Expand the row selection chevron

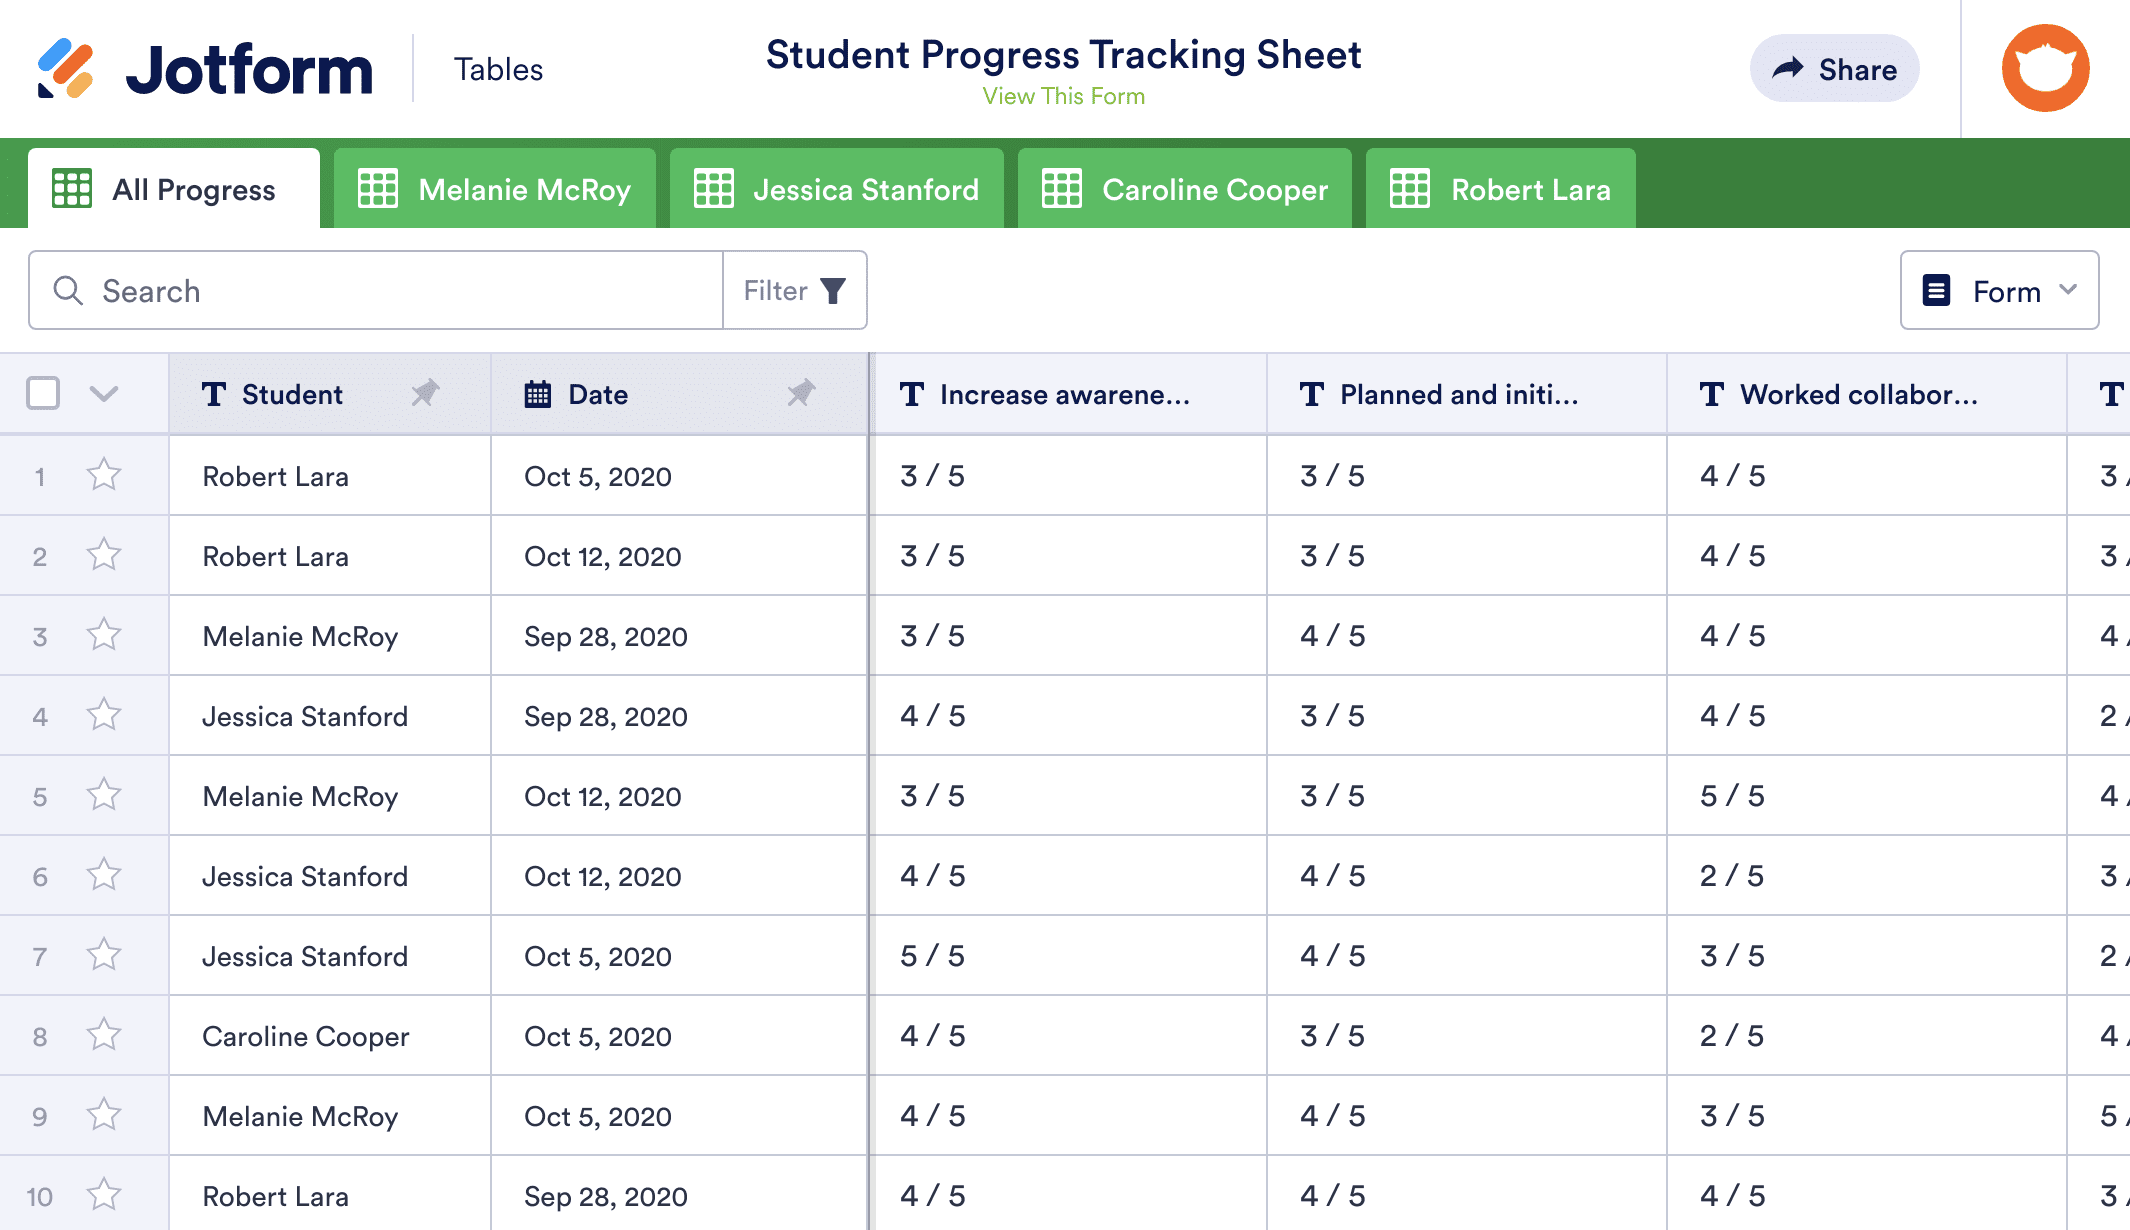pos(104,393)
